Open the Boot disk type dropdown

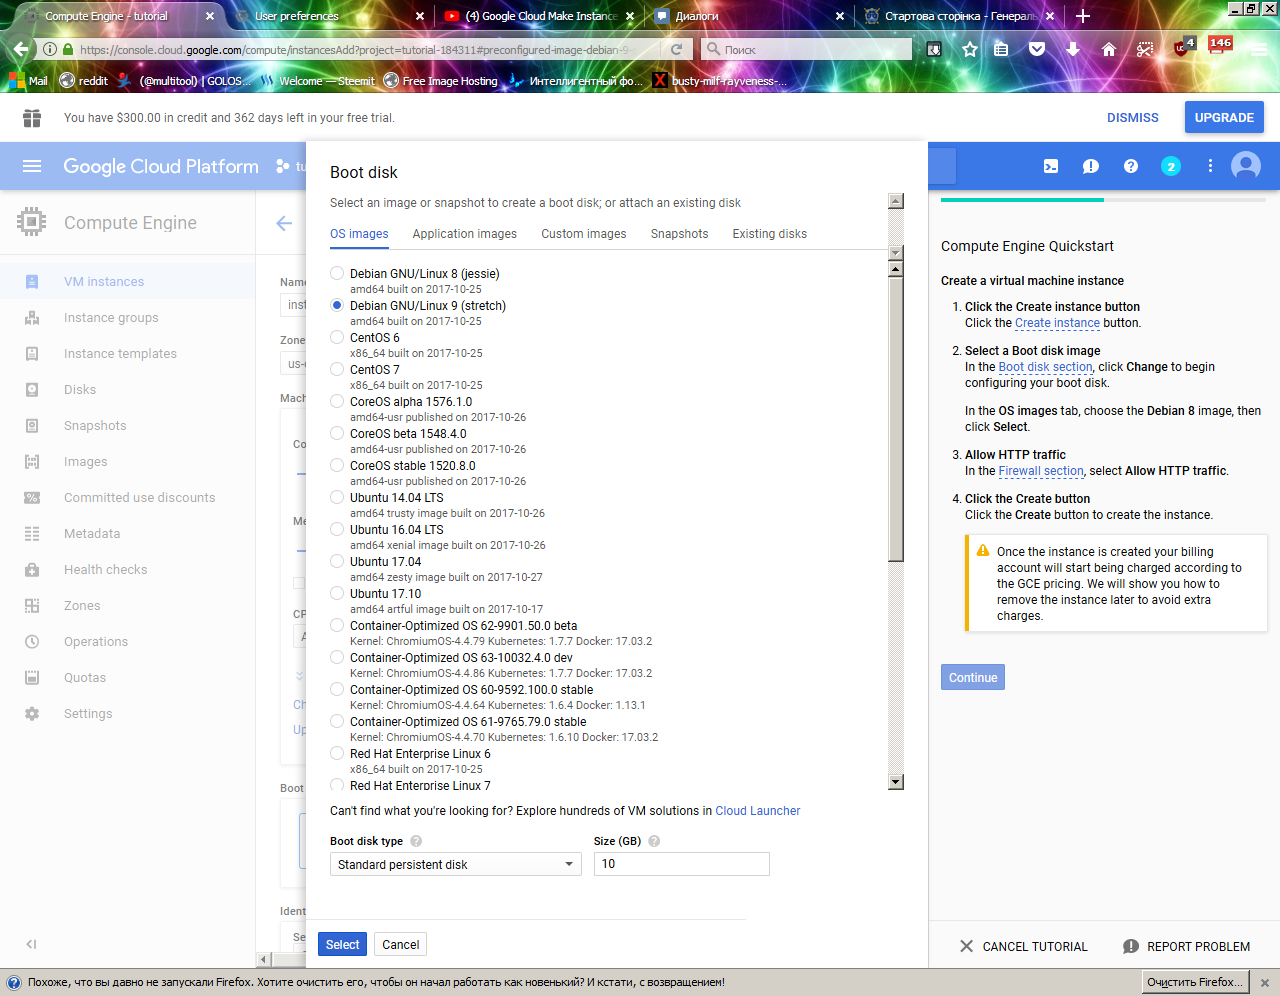[x=456, y=864]
